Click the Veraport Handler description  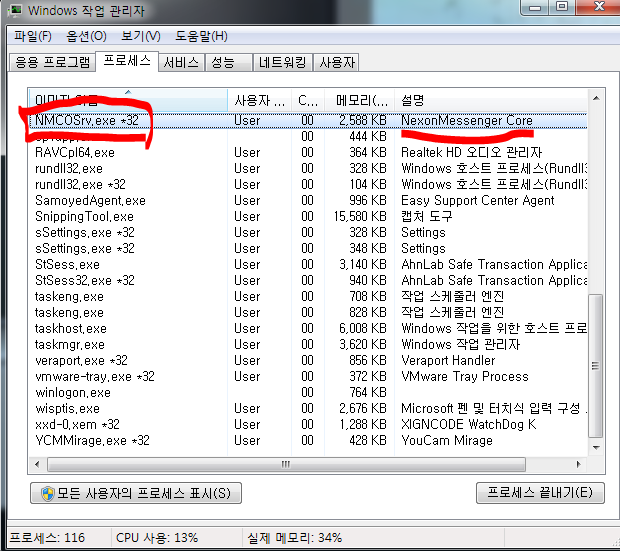click(x=448, y=360)
